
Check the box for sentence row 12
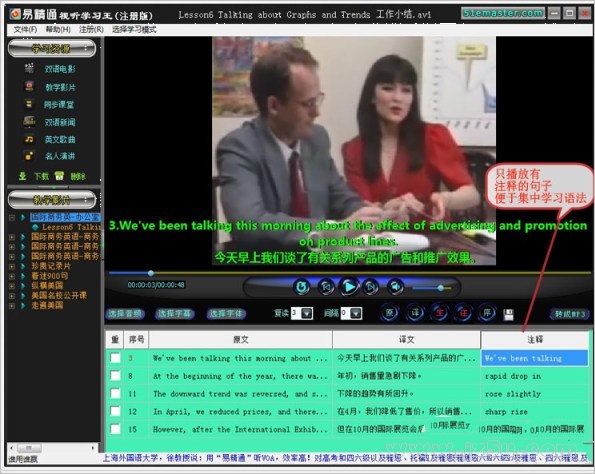[x=115, y=411]
